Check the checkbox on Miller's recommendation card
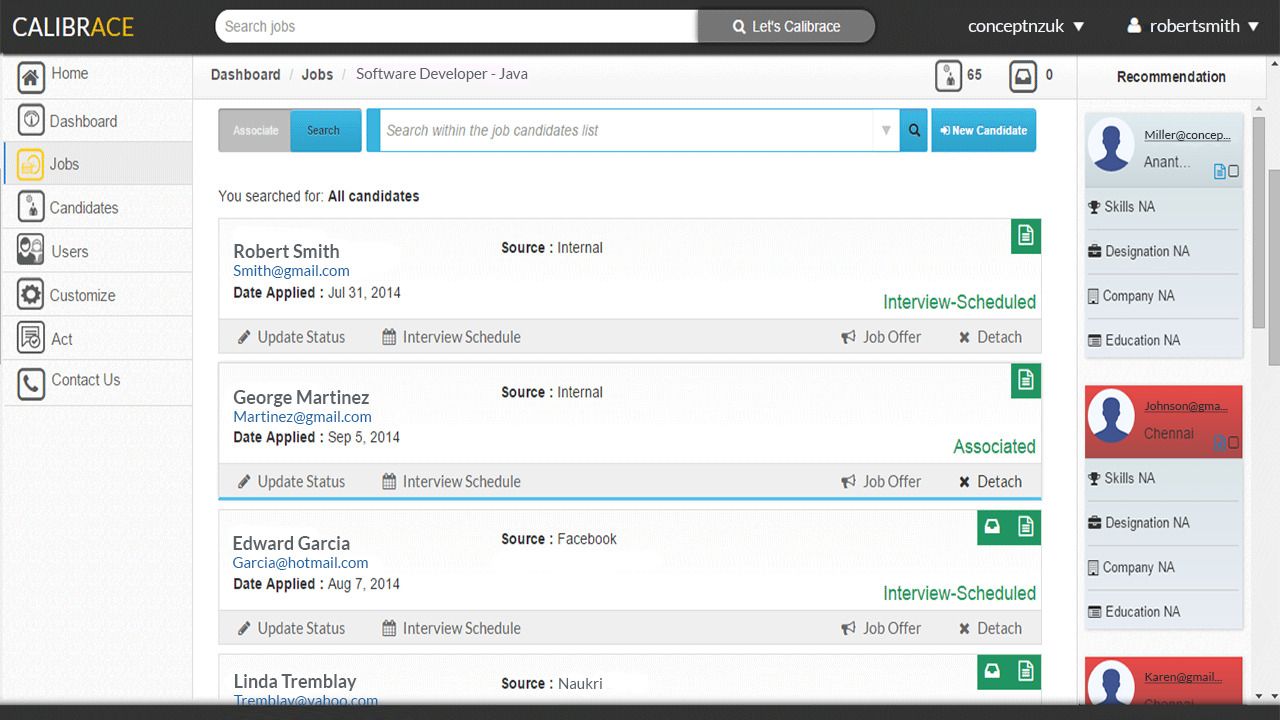The width and height of the screenshot is (1280, 720). click(x=1233, y=171)
